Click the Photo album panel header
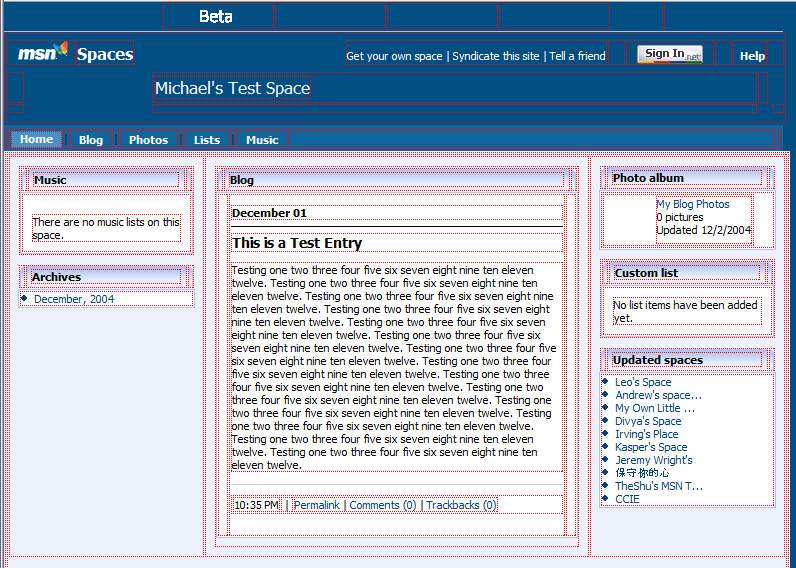796x568 pixels. point(686,178)
